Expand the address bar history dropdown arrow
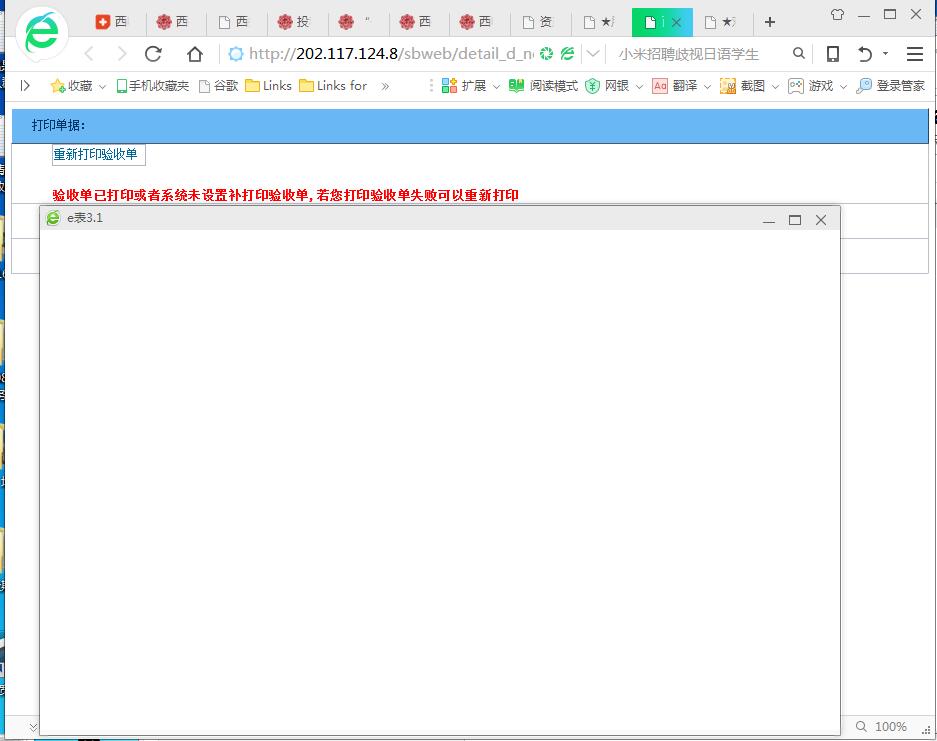937x741 pixels. click(593, 54)
